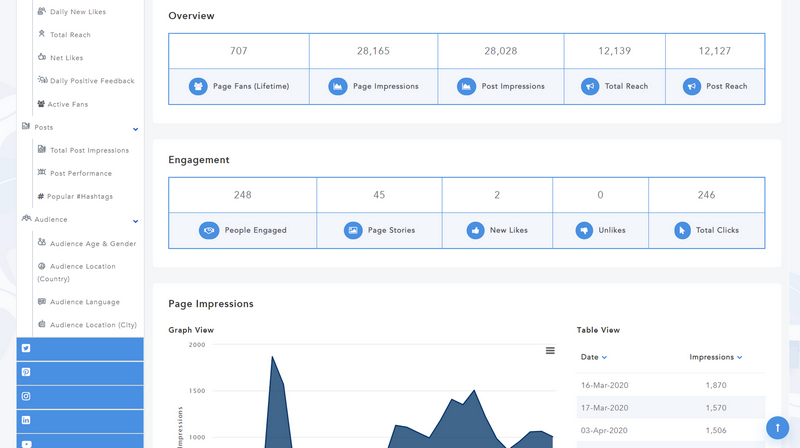The image size is (800, 448).
Task: Select the Post Impressions overview label
Action: click(513, 86)
